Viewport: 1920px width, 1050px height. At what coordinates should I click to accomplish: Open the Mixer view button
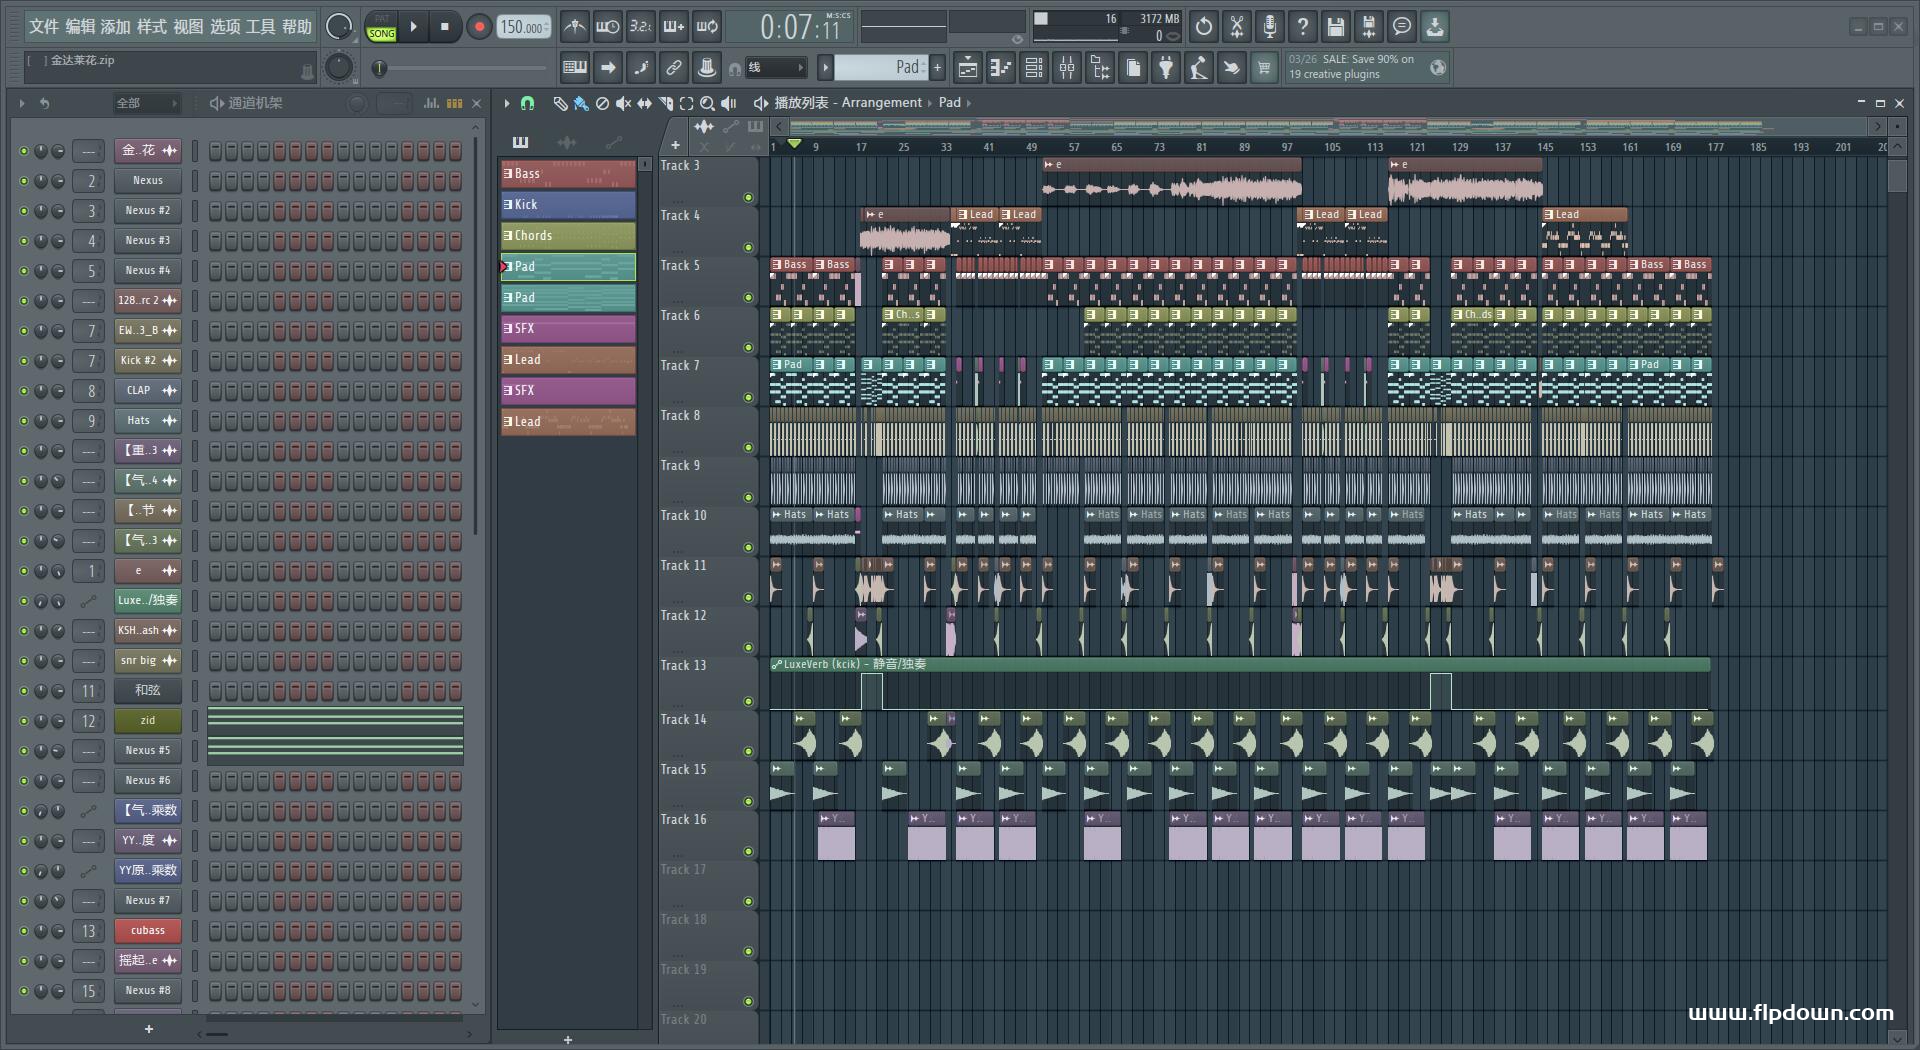pyautogui.click(x=1067, y=68)
